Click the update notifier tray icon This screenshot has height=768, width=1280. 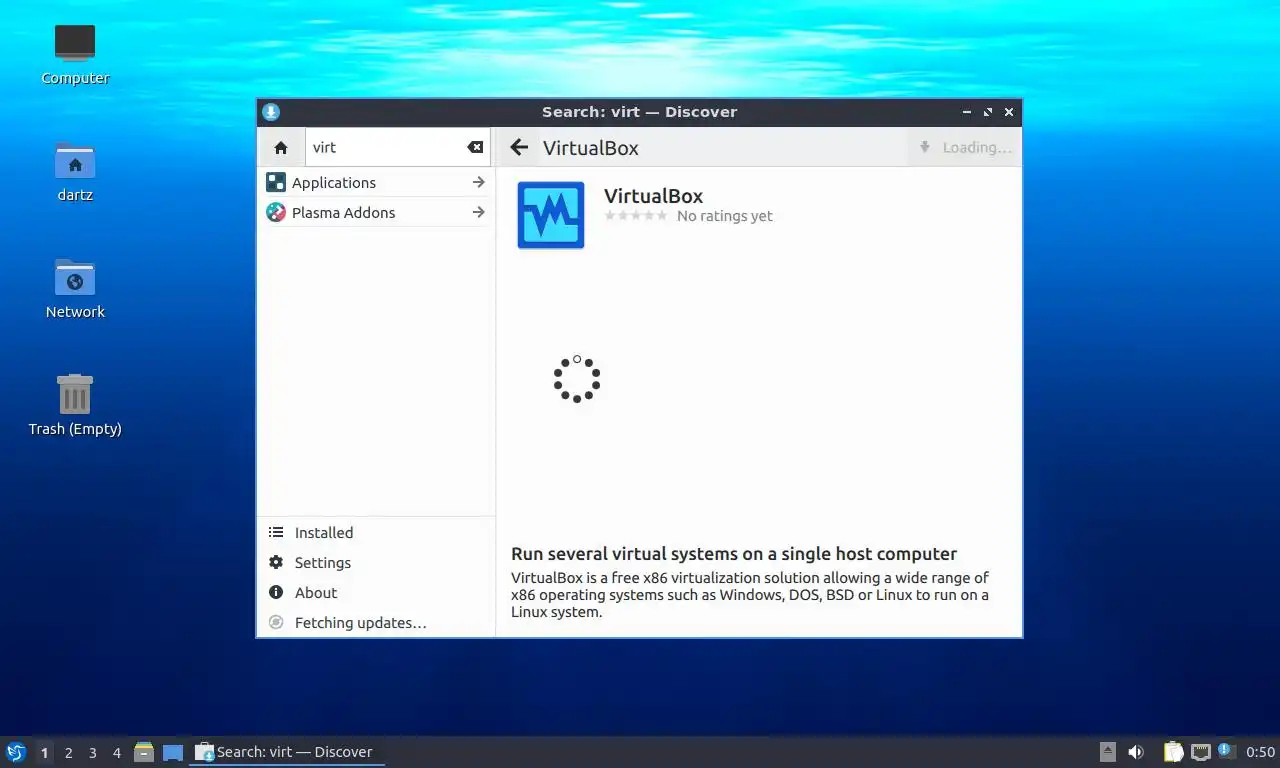(x=1227, y=751)
